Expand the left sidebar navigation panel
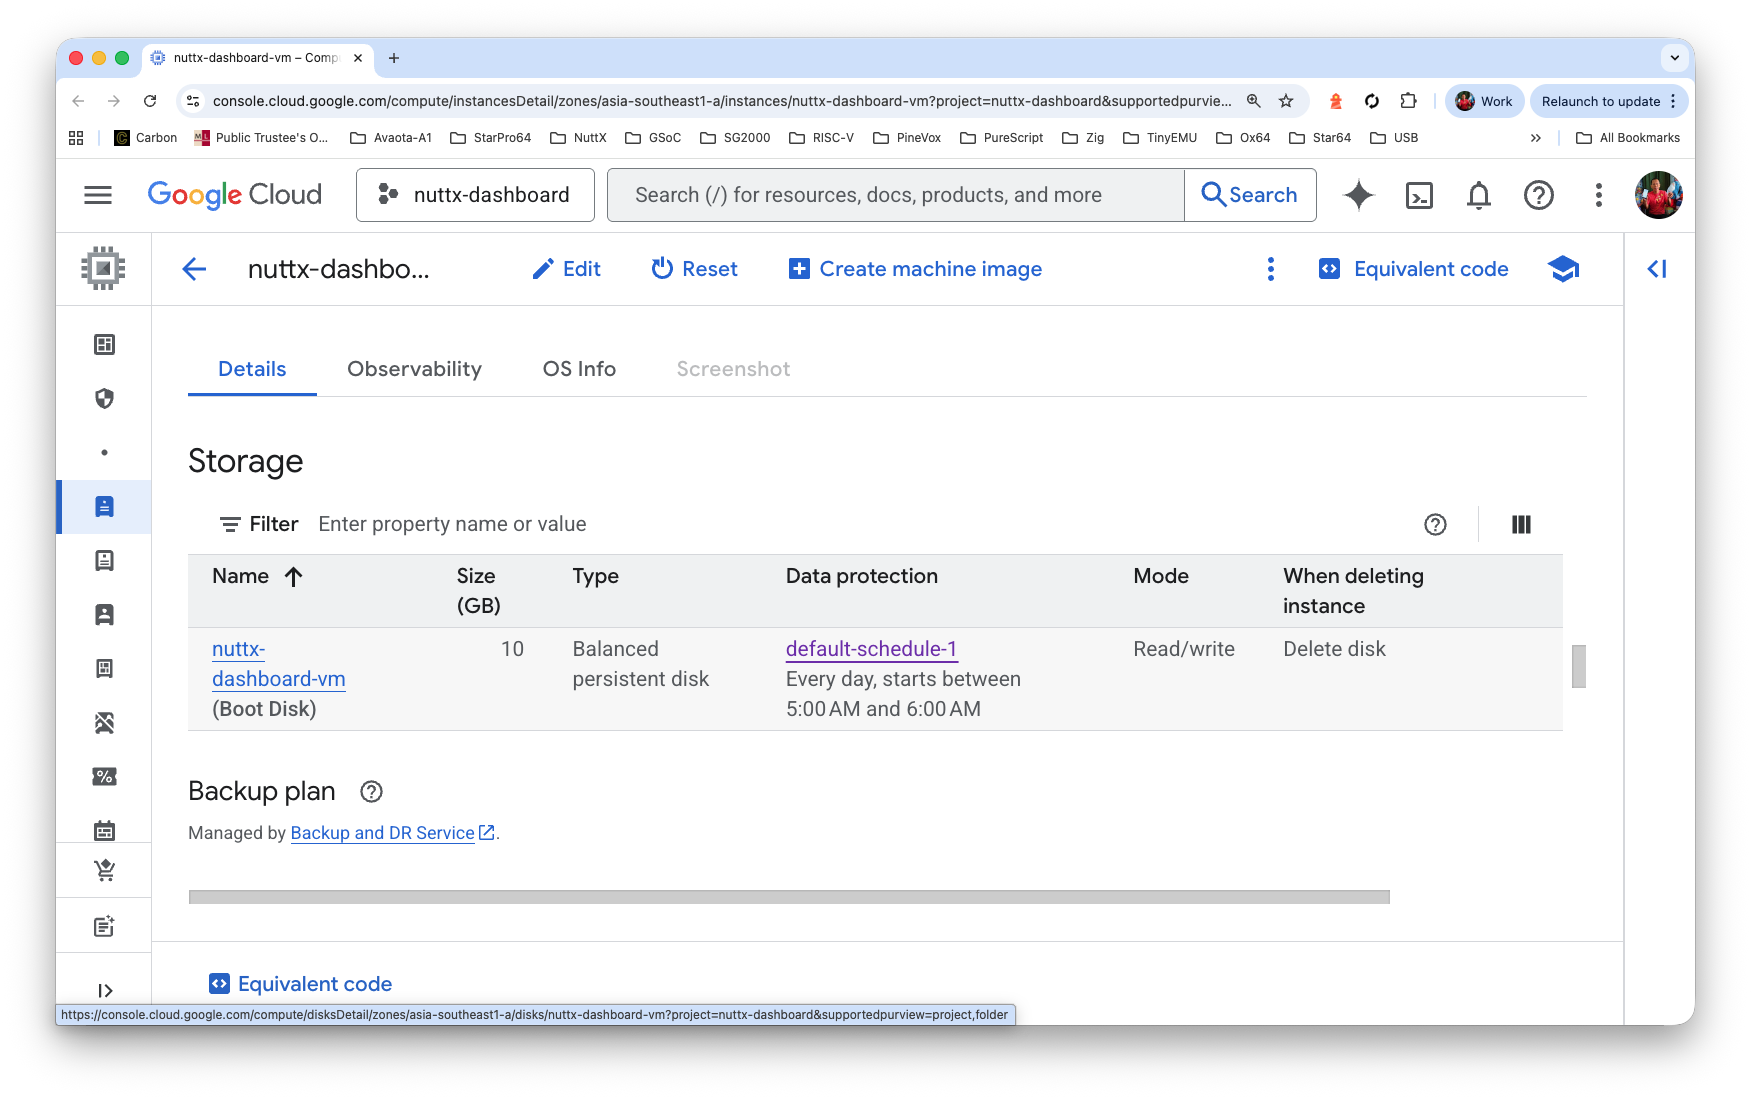The width and height of the screenshot is (1751, 1099). (x=104, y=991)
